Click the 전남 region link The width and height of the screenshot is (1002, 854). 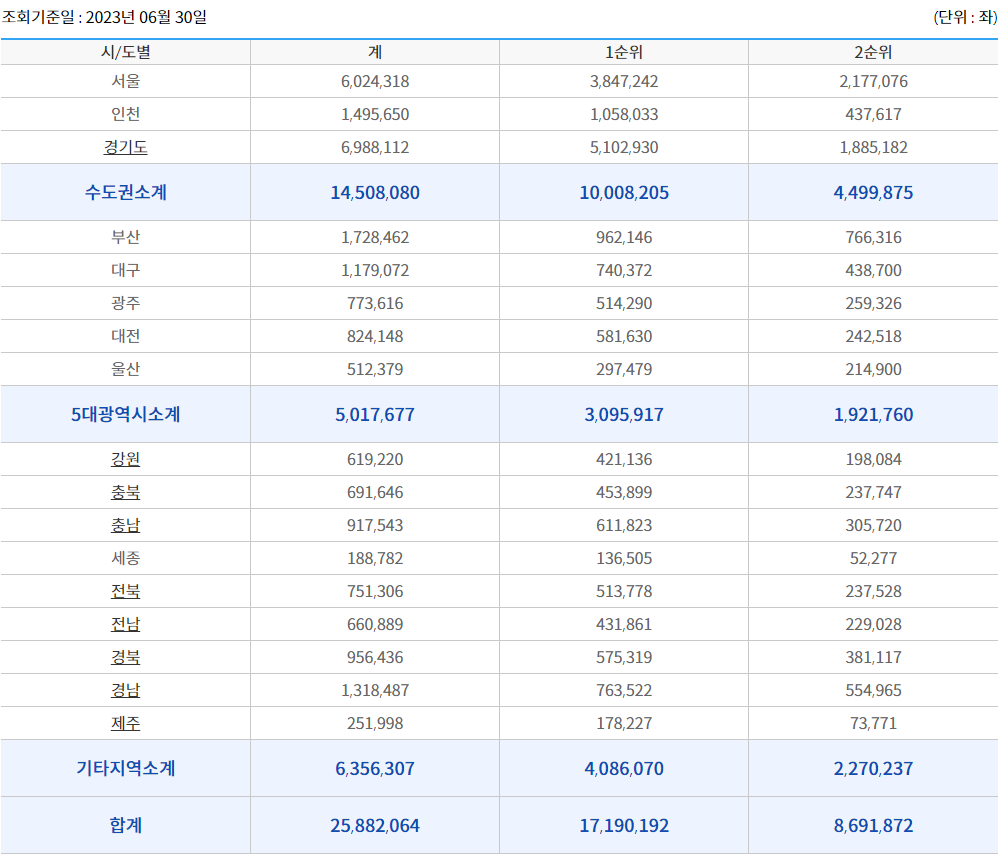coord(124,623)
